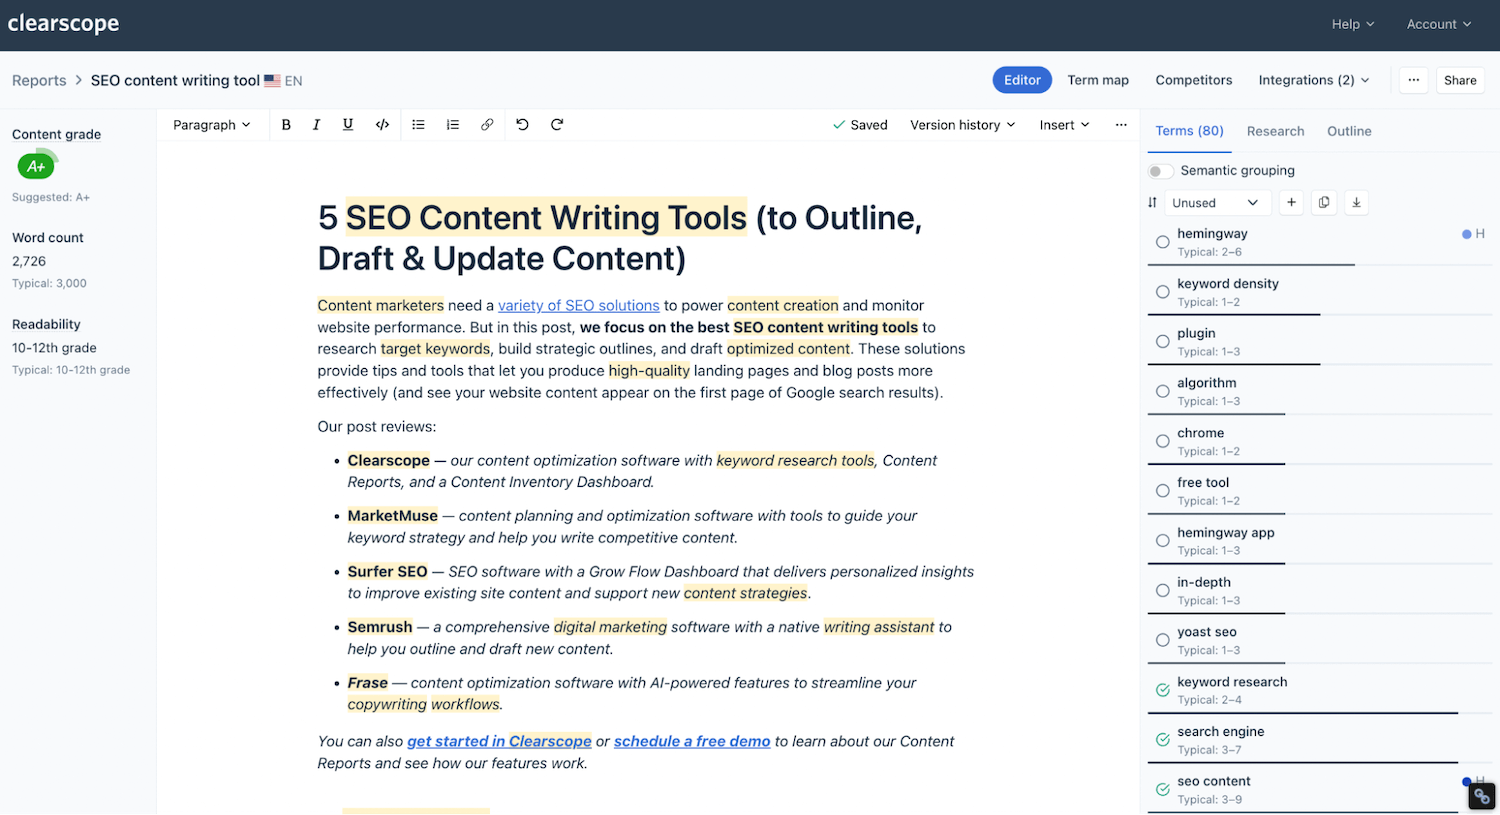
Task: Click the copy terms icon
Action: tap(1323, 202)
